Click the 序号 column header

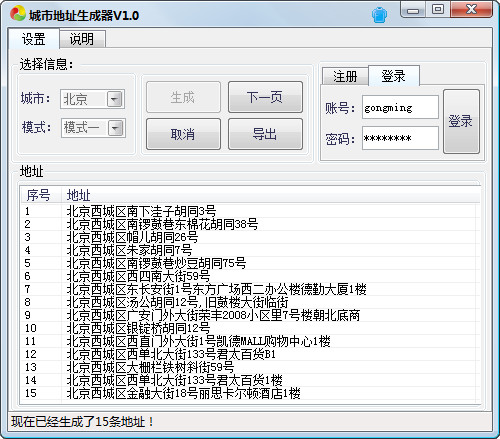point(40,195)
